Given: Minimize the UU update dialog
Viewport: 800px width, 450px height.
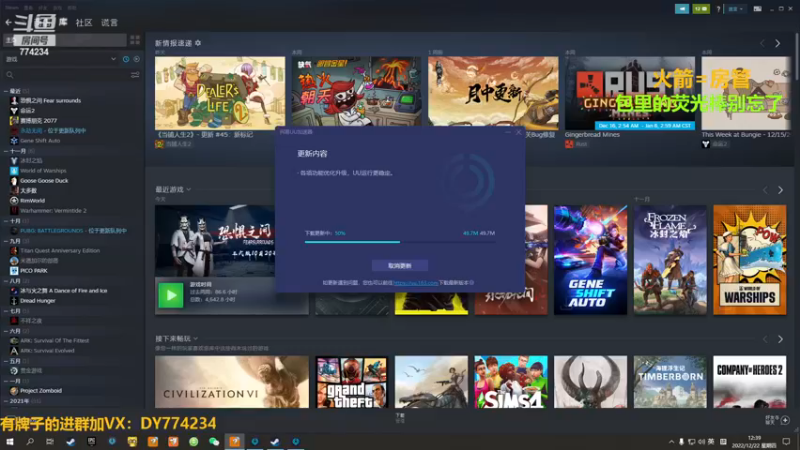Looking at the screenshot, I should point(508,132).
